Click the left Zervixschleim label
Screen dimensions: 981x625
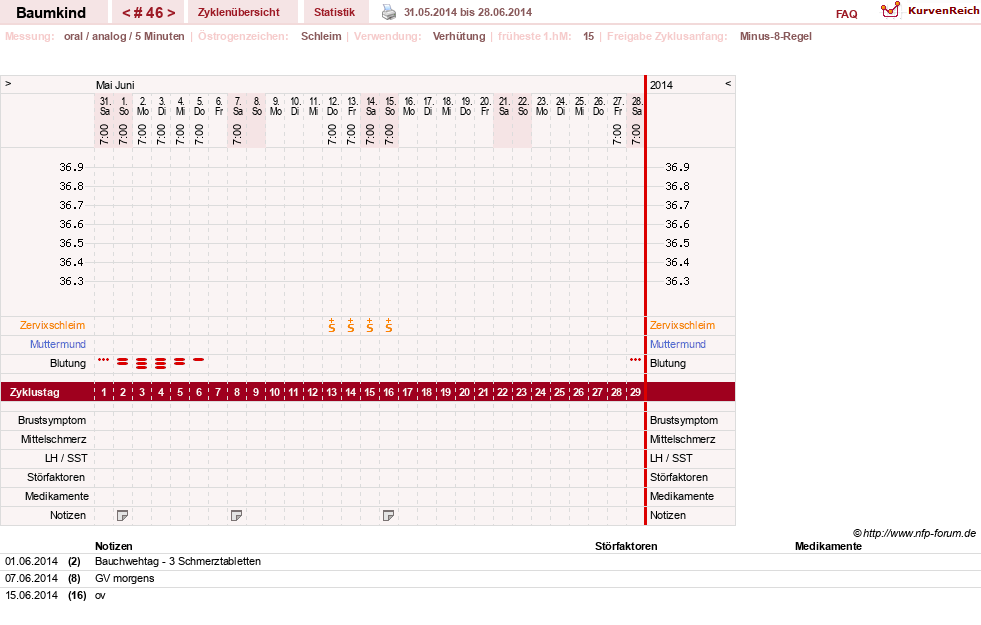(53, 325)
